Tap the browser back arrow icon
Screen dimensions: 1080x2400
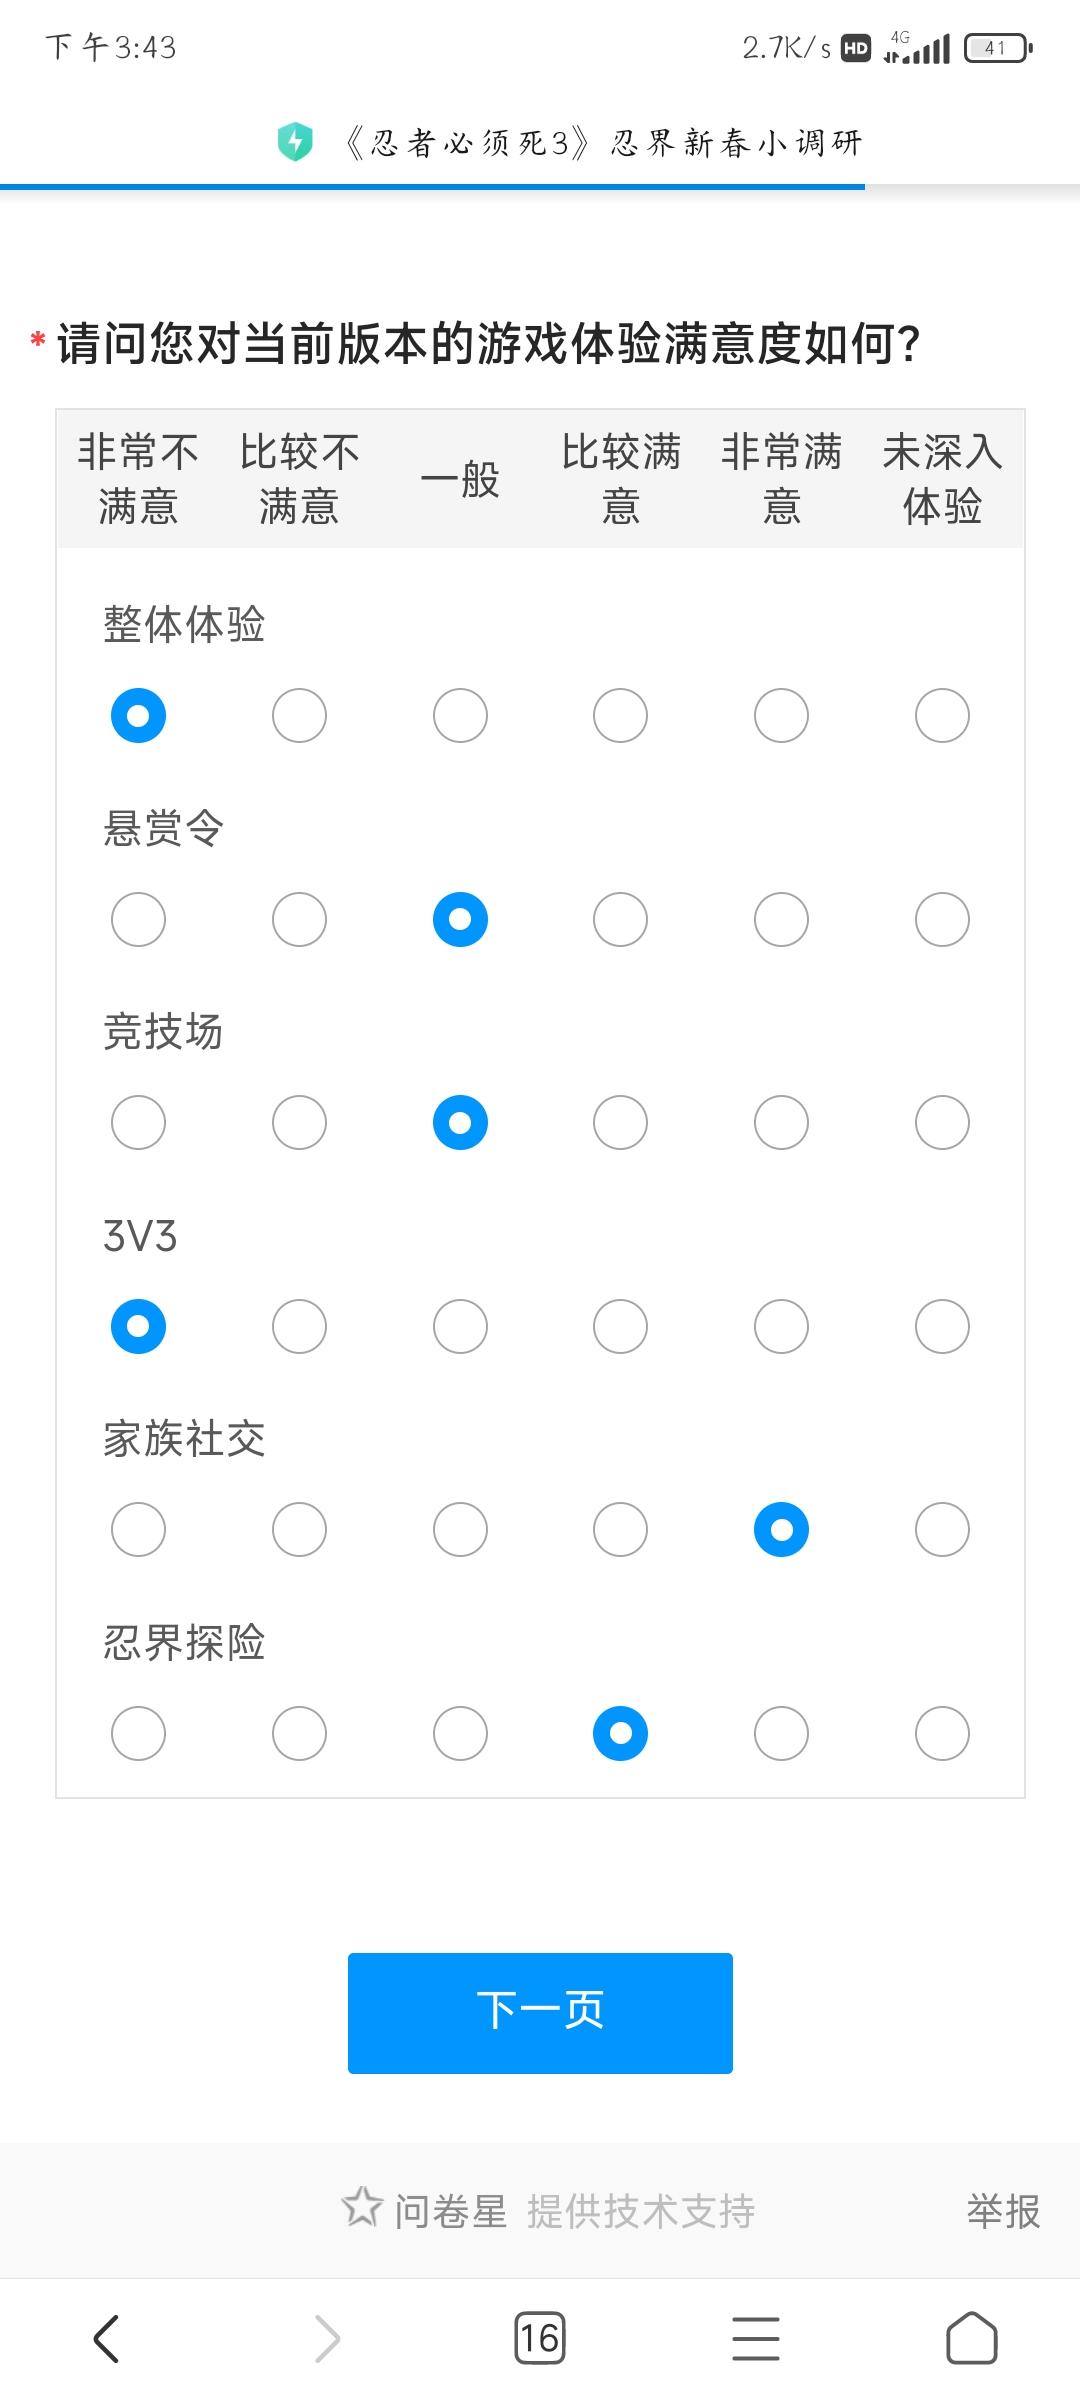click(107, 2339)
